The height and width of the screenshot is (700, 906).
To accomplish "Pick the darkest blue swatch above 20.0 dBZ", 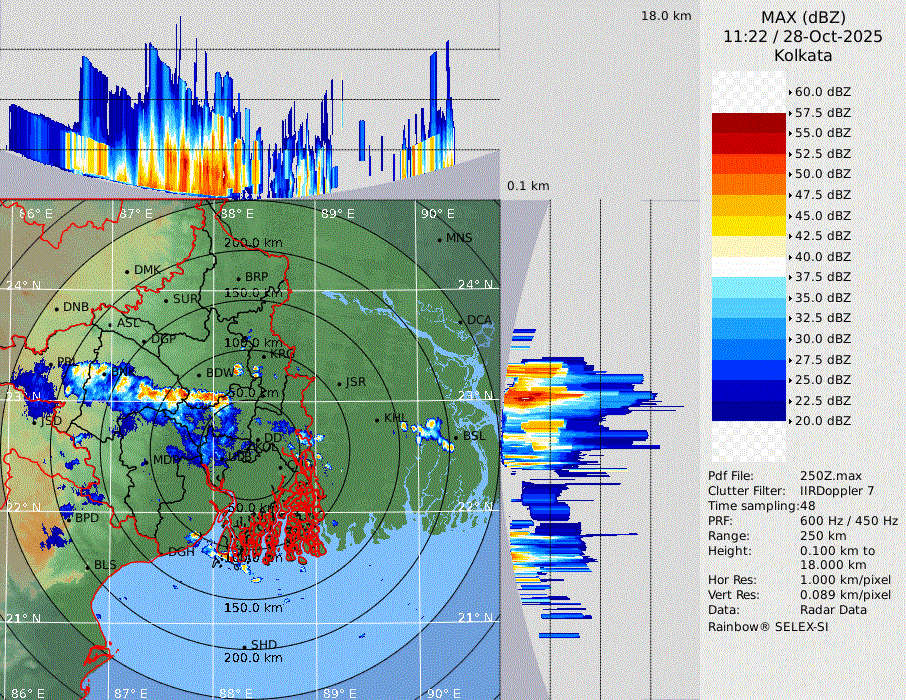I will click(749, 411).
